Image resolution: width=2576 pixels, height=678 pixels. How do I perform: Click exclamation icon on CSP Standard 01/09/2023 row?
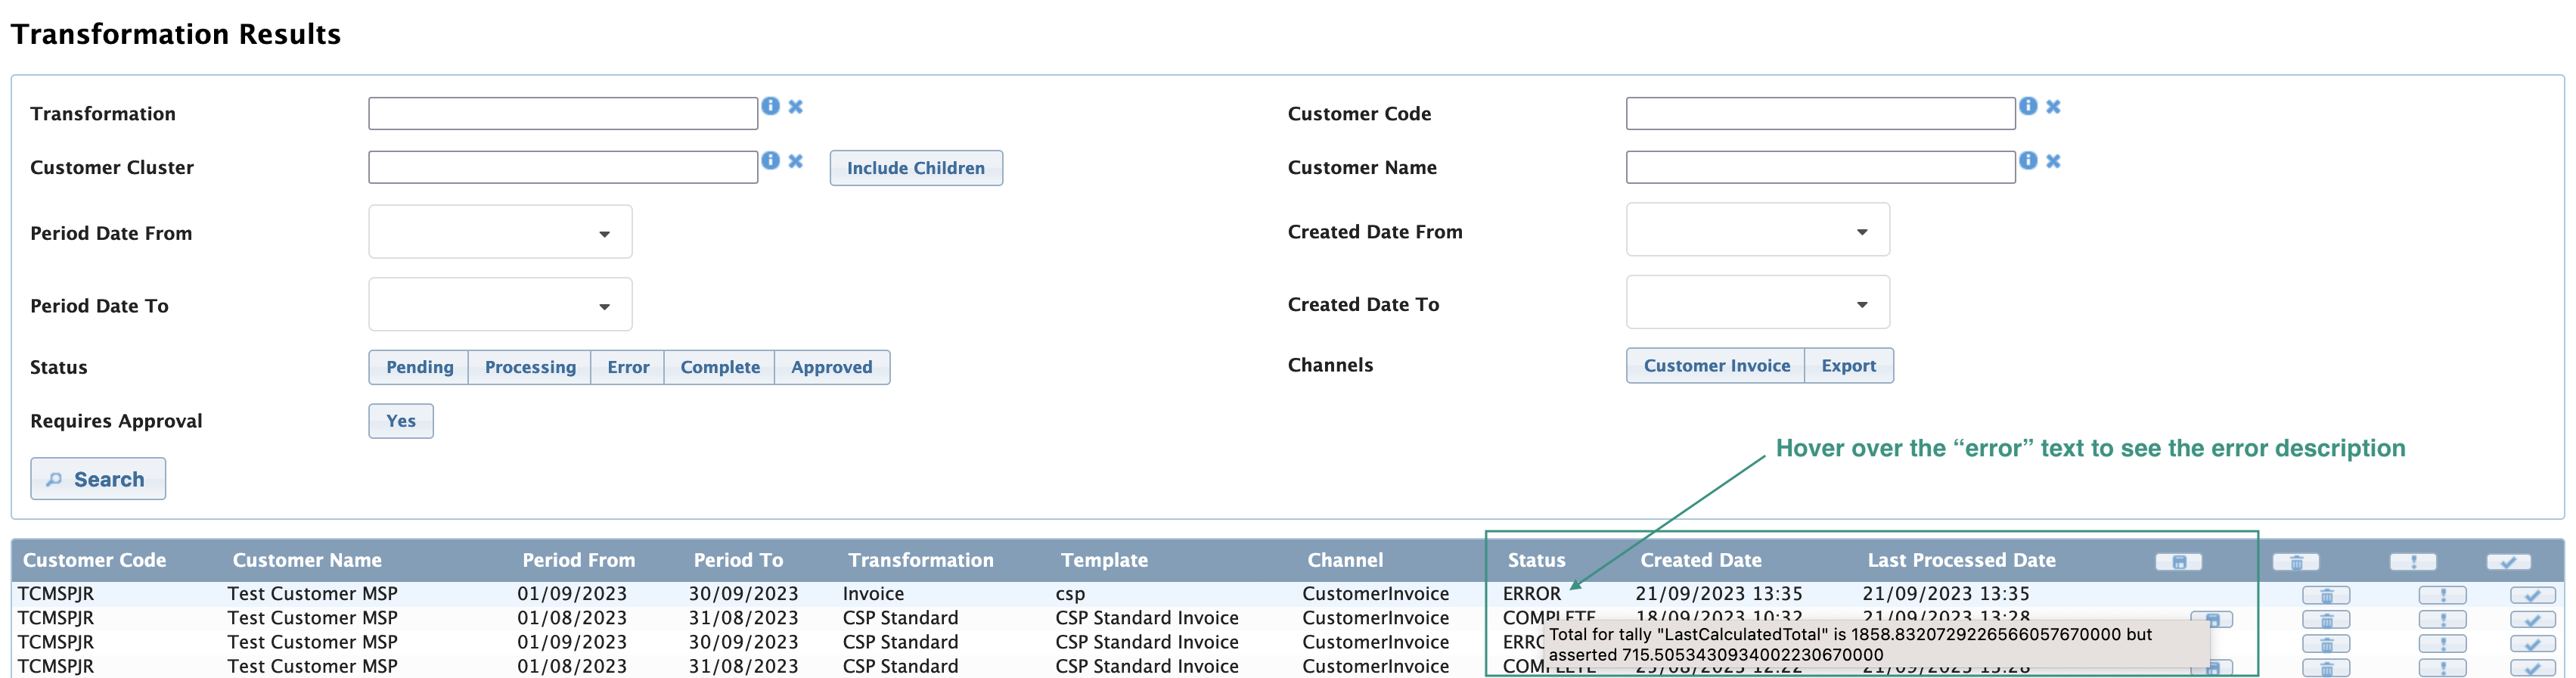[x=2443, y=644]
